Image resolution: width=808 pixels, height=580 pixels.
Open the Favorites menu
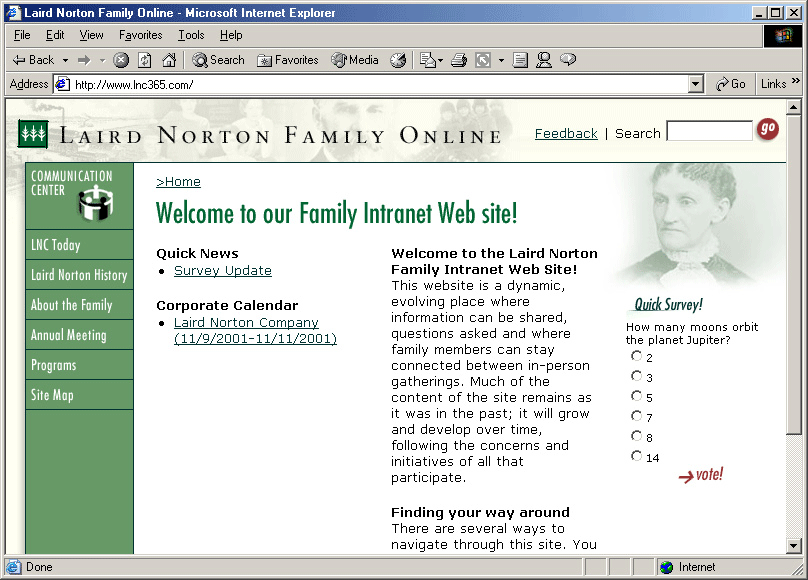pos(141,35)
